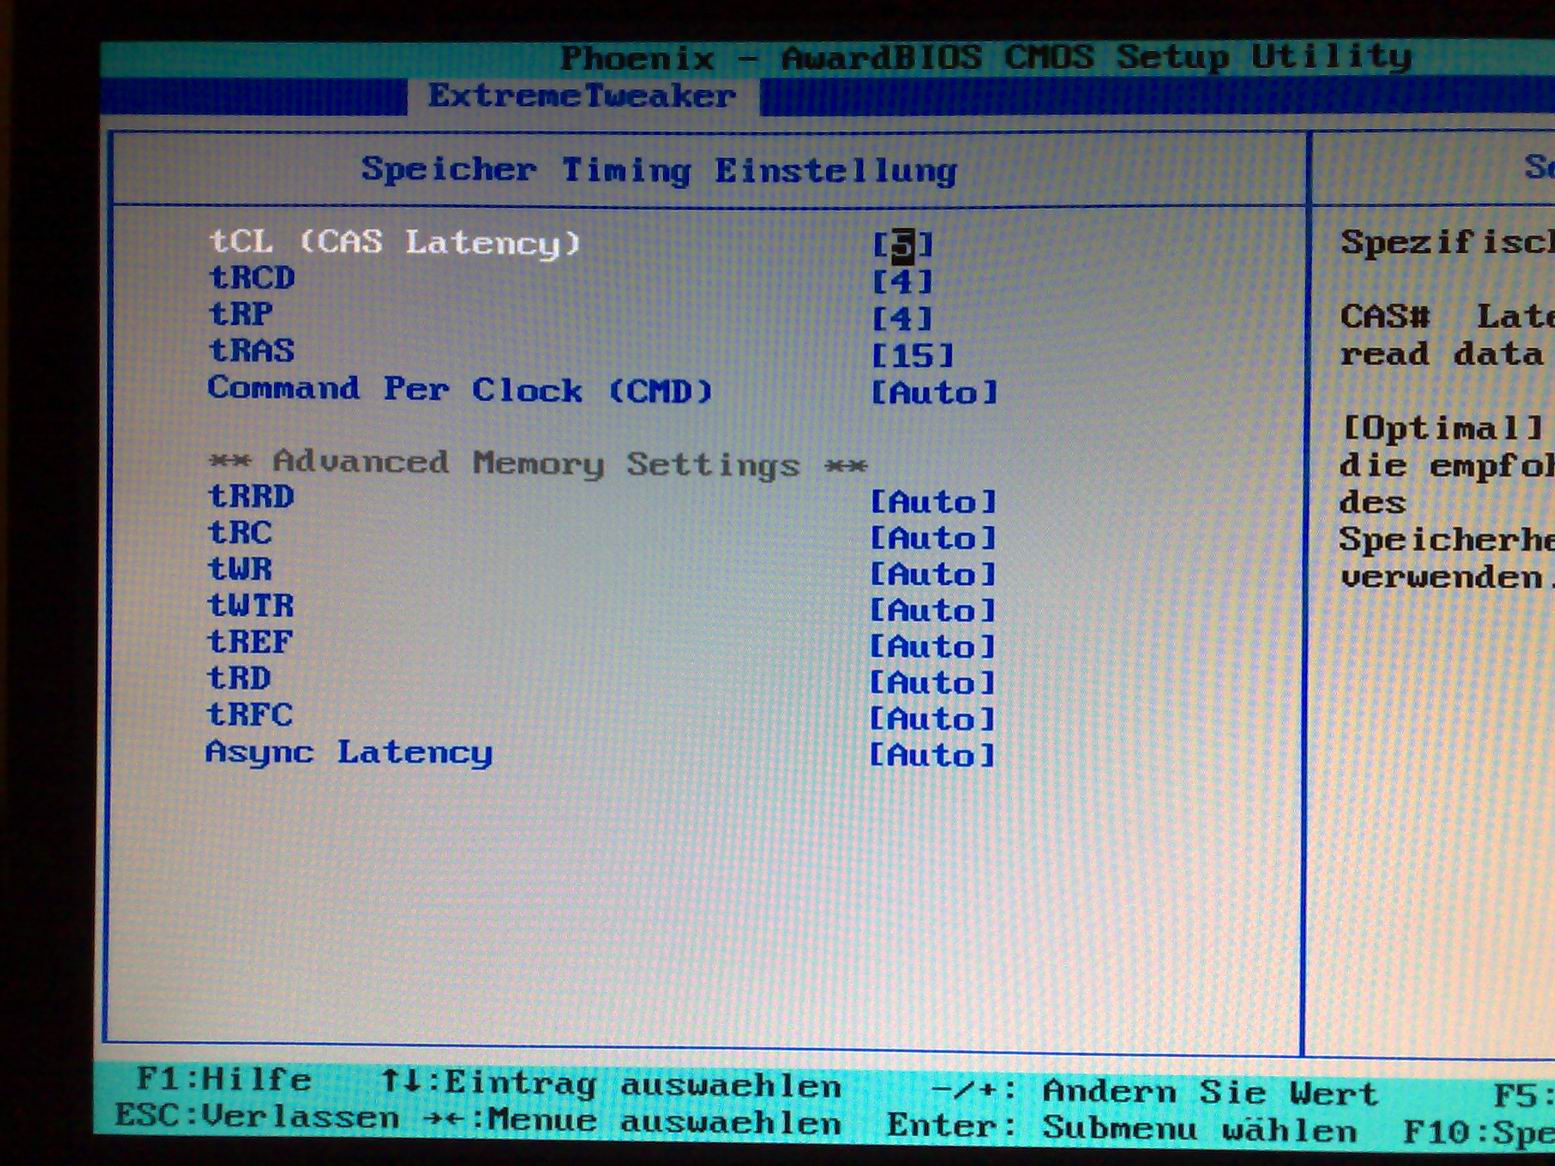
Task: Select the tRP setting label
Action: coord(240,314)
